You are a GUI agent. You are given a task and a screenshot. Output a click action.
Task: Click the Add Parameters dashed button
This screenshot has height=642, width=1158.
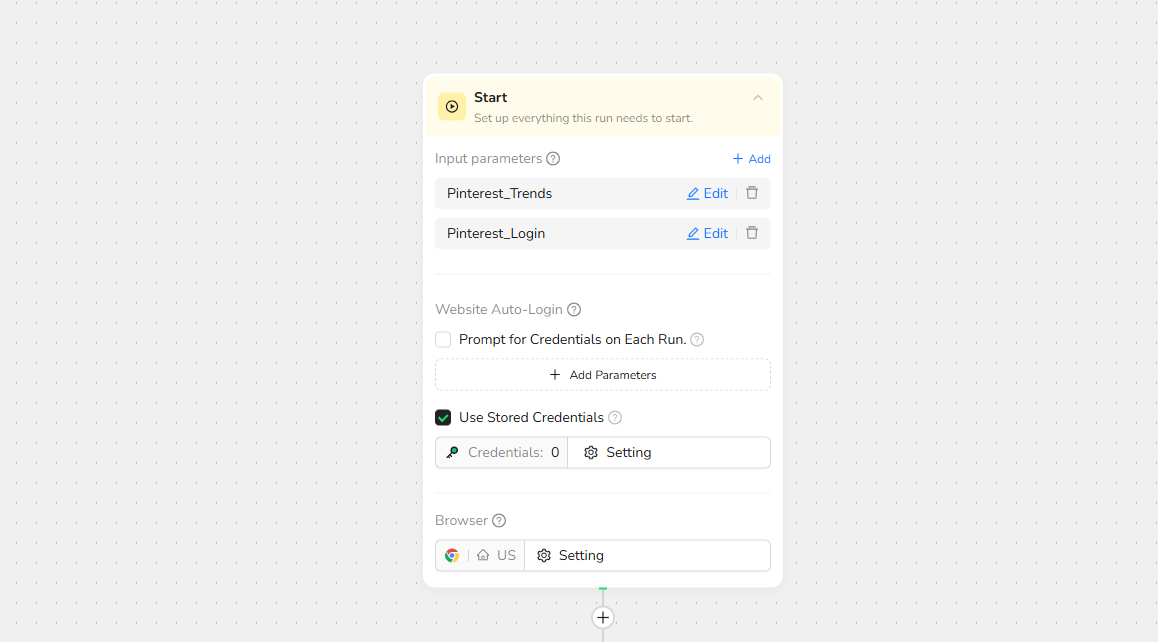click(602, 375)
